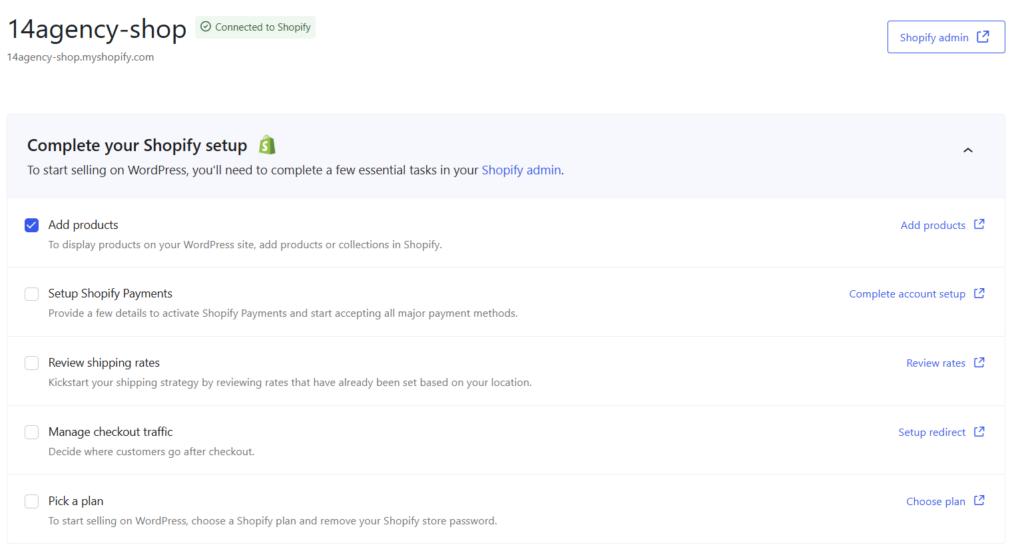Open the Complete account setup link
This screenshot has height=559, width=1024.
[907, 294]
